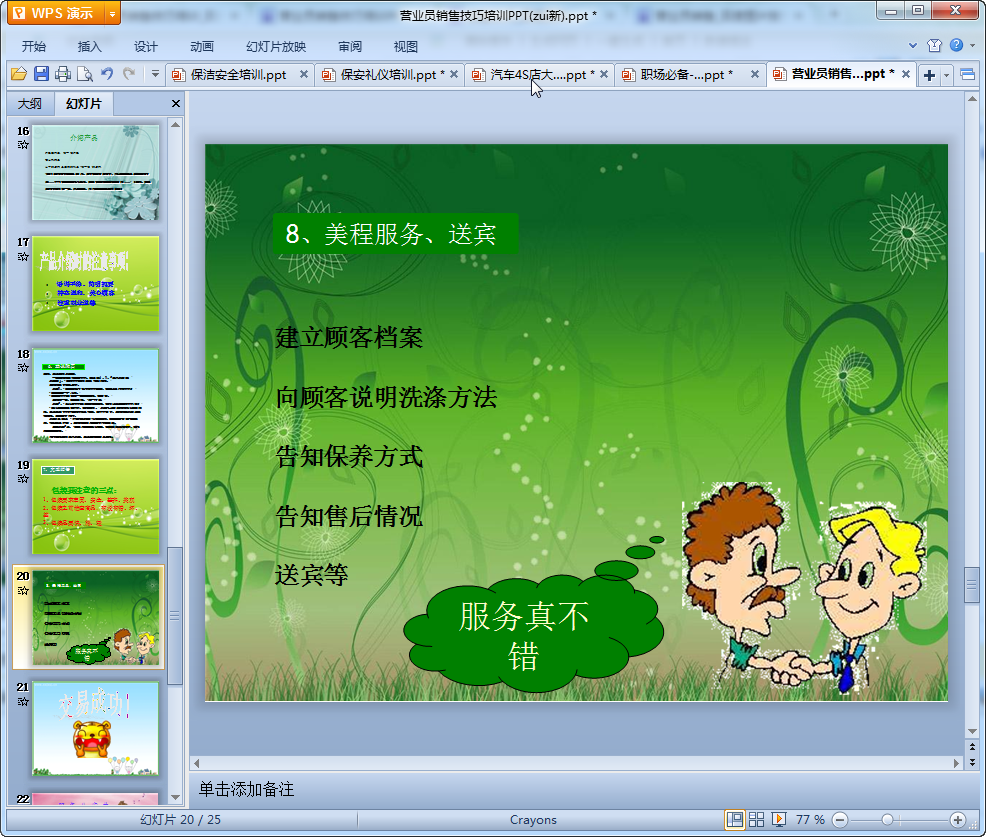Viewport: 986px width, 837px height.
Task: Click previous slide double-arrow button
Action: coord(972,747)
